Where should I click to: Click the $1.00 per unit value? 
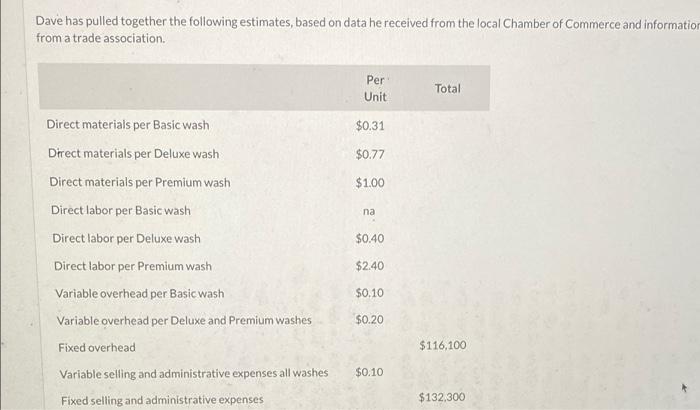point(370,183)
